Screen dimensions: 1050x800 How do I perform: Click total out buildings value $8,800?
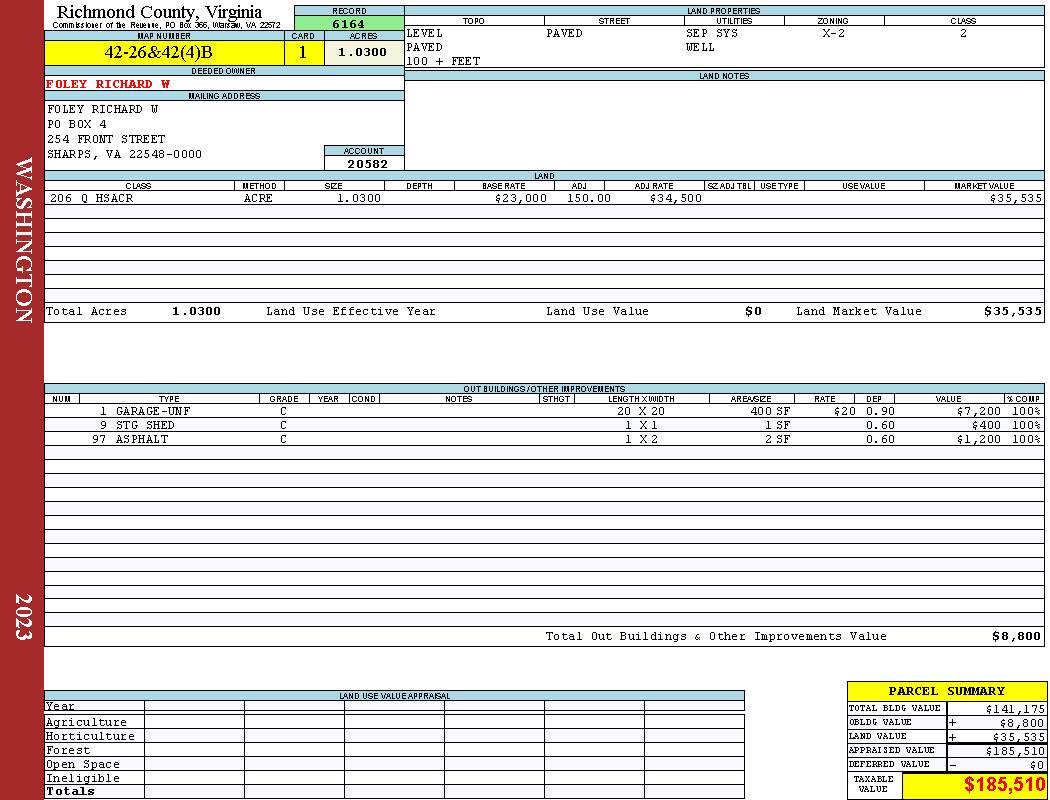[x=1017, y=636]
